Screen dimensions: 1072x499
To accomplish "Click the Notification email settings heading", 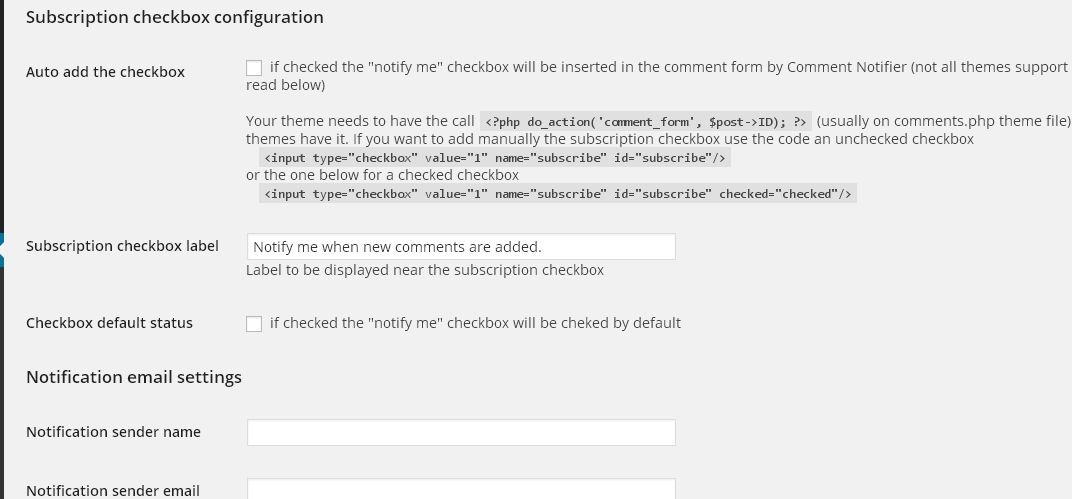I will 134,377.
